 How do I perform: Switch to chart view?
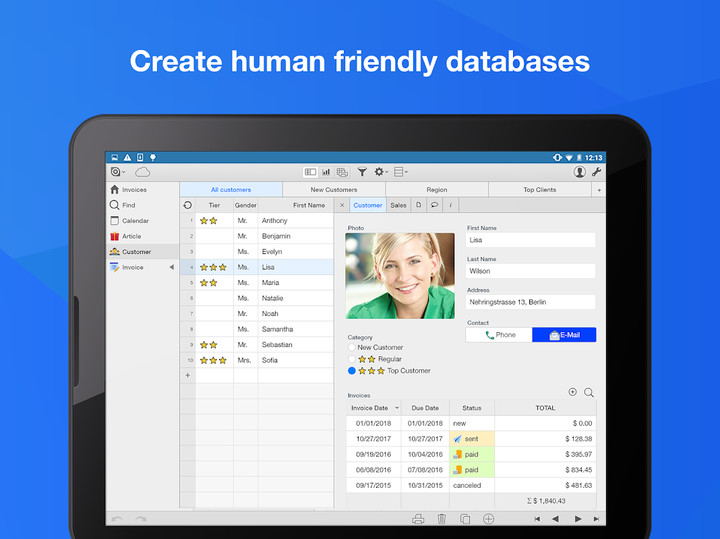click(326, 172)
